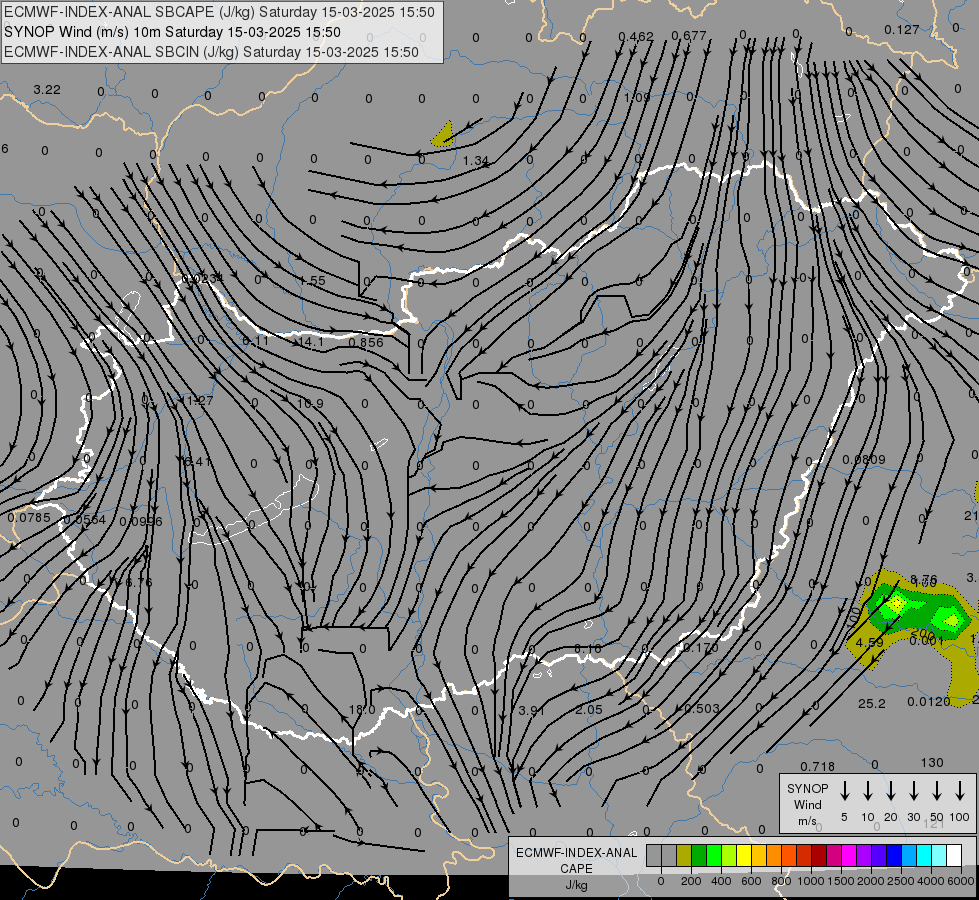Click the grid value 1.09
Screen dimensions: 979x900
(x=637, y=97)
